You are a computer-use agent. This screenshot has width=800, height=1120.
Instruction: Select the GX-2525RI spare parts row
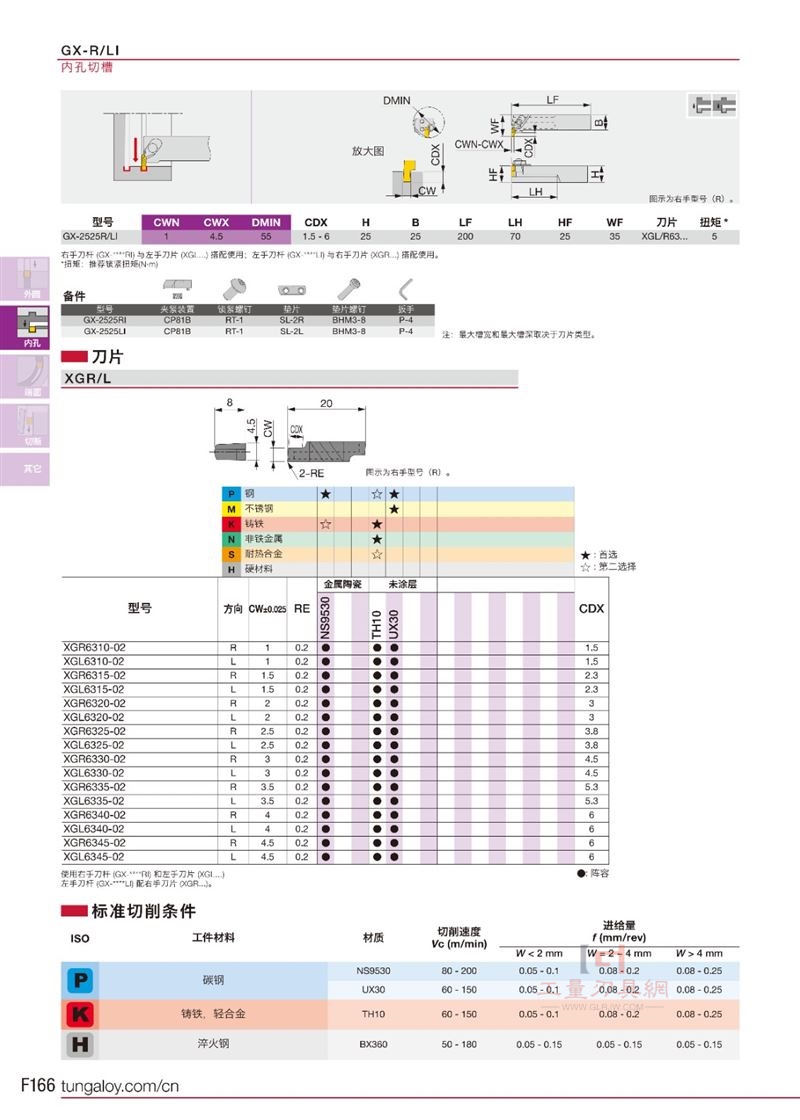(247, 321)
